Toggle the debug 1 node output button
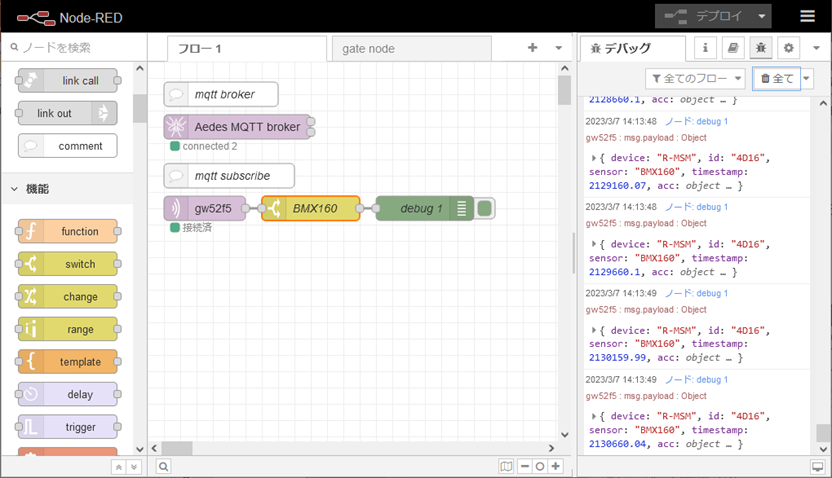Image resolution: width=832 pixels, height=478 pixels. [x=485, y=208]
